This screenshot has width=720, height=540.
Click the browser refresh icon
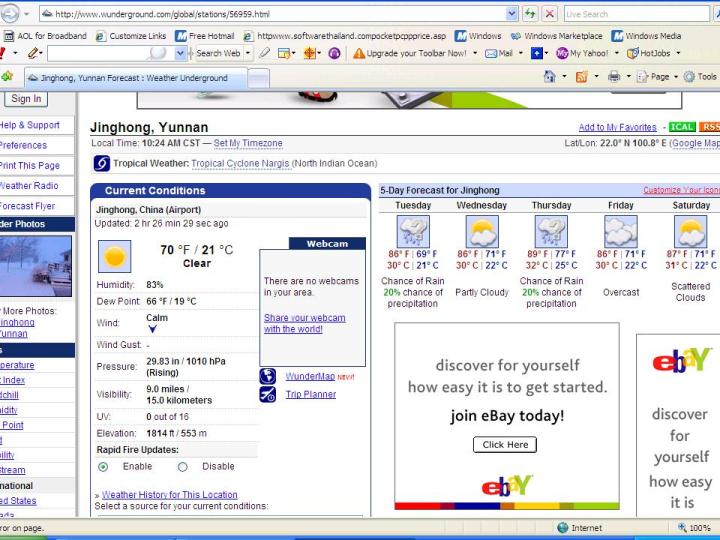click(530, 14)
